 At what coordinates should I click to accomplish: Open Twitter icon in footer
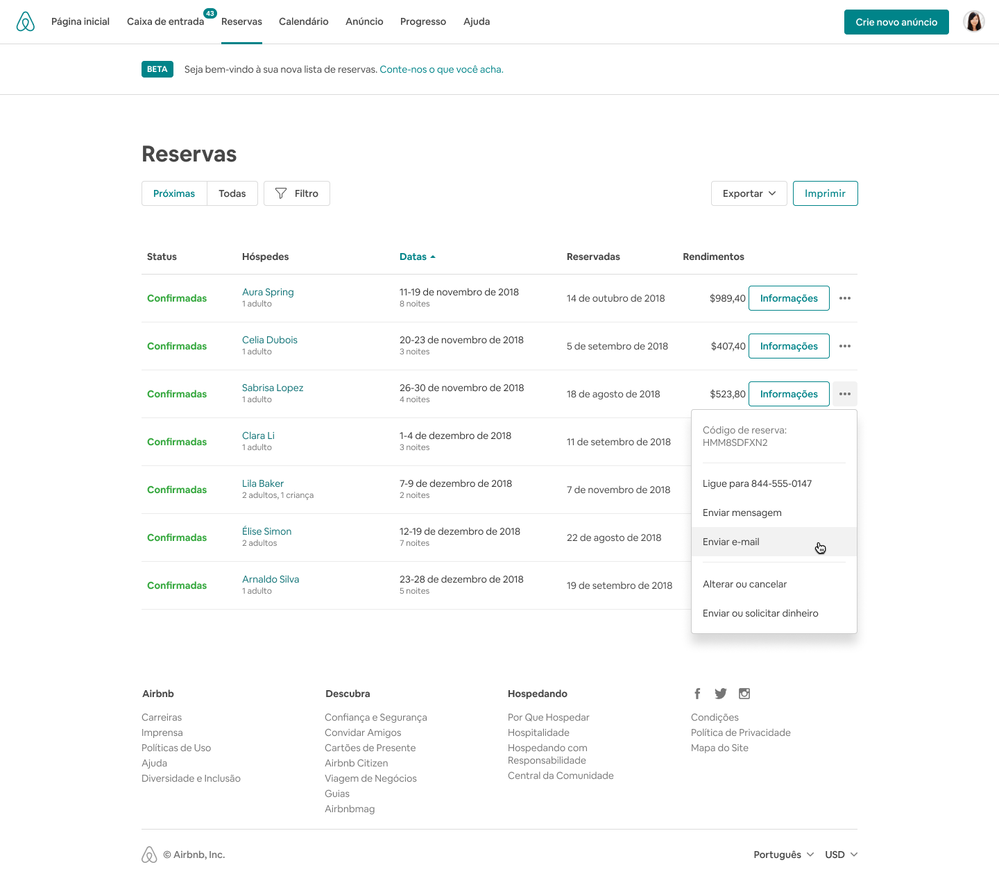click(x=720, y=694)
